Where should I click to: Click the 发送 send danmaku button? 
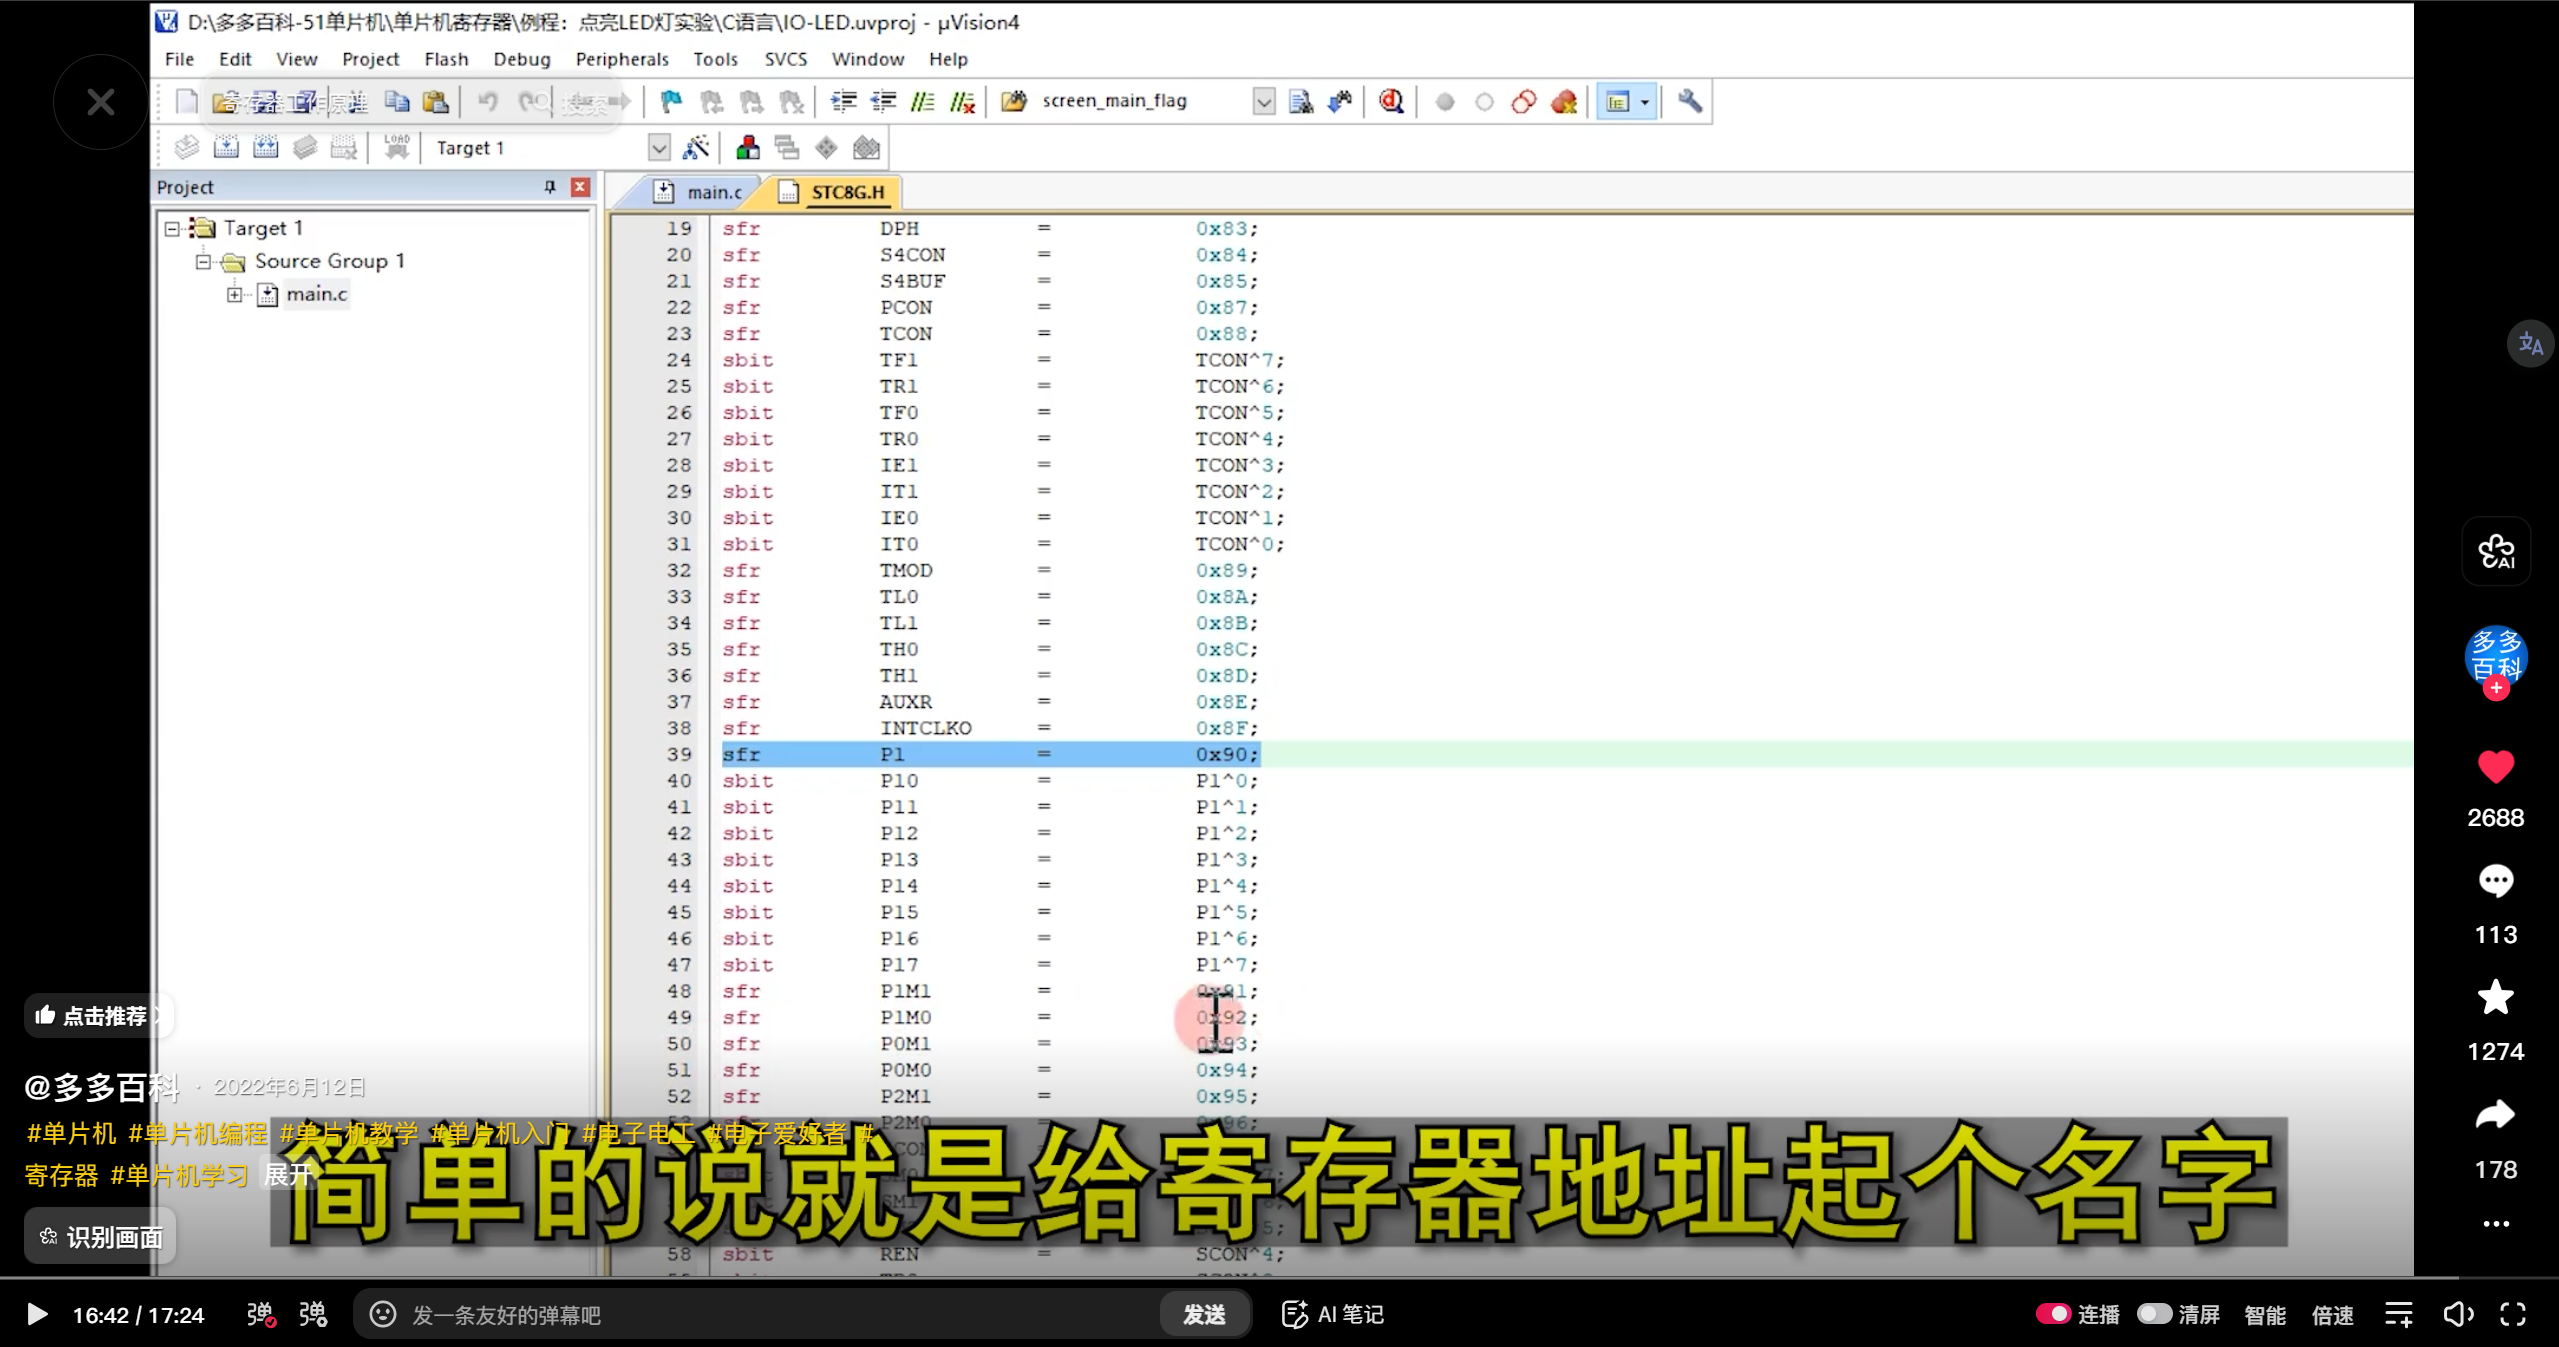click(1204, 1314)
